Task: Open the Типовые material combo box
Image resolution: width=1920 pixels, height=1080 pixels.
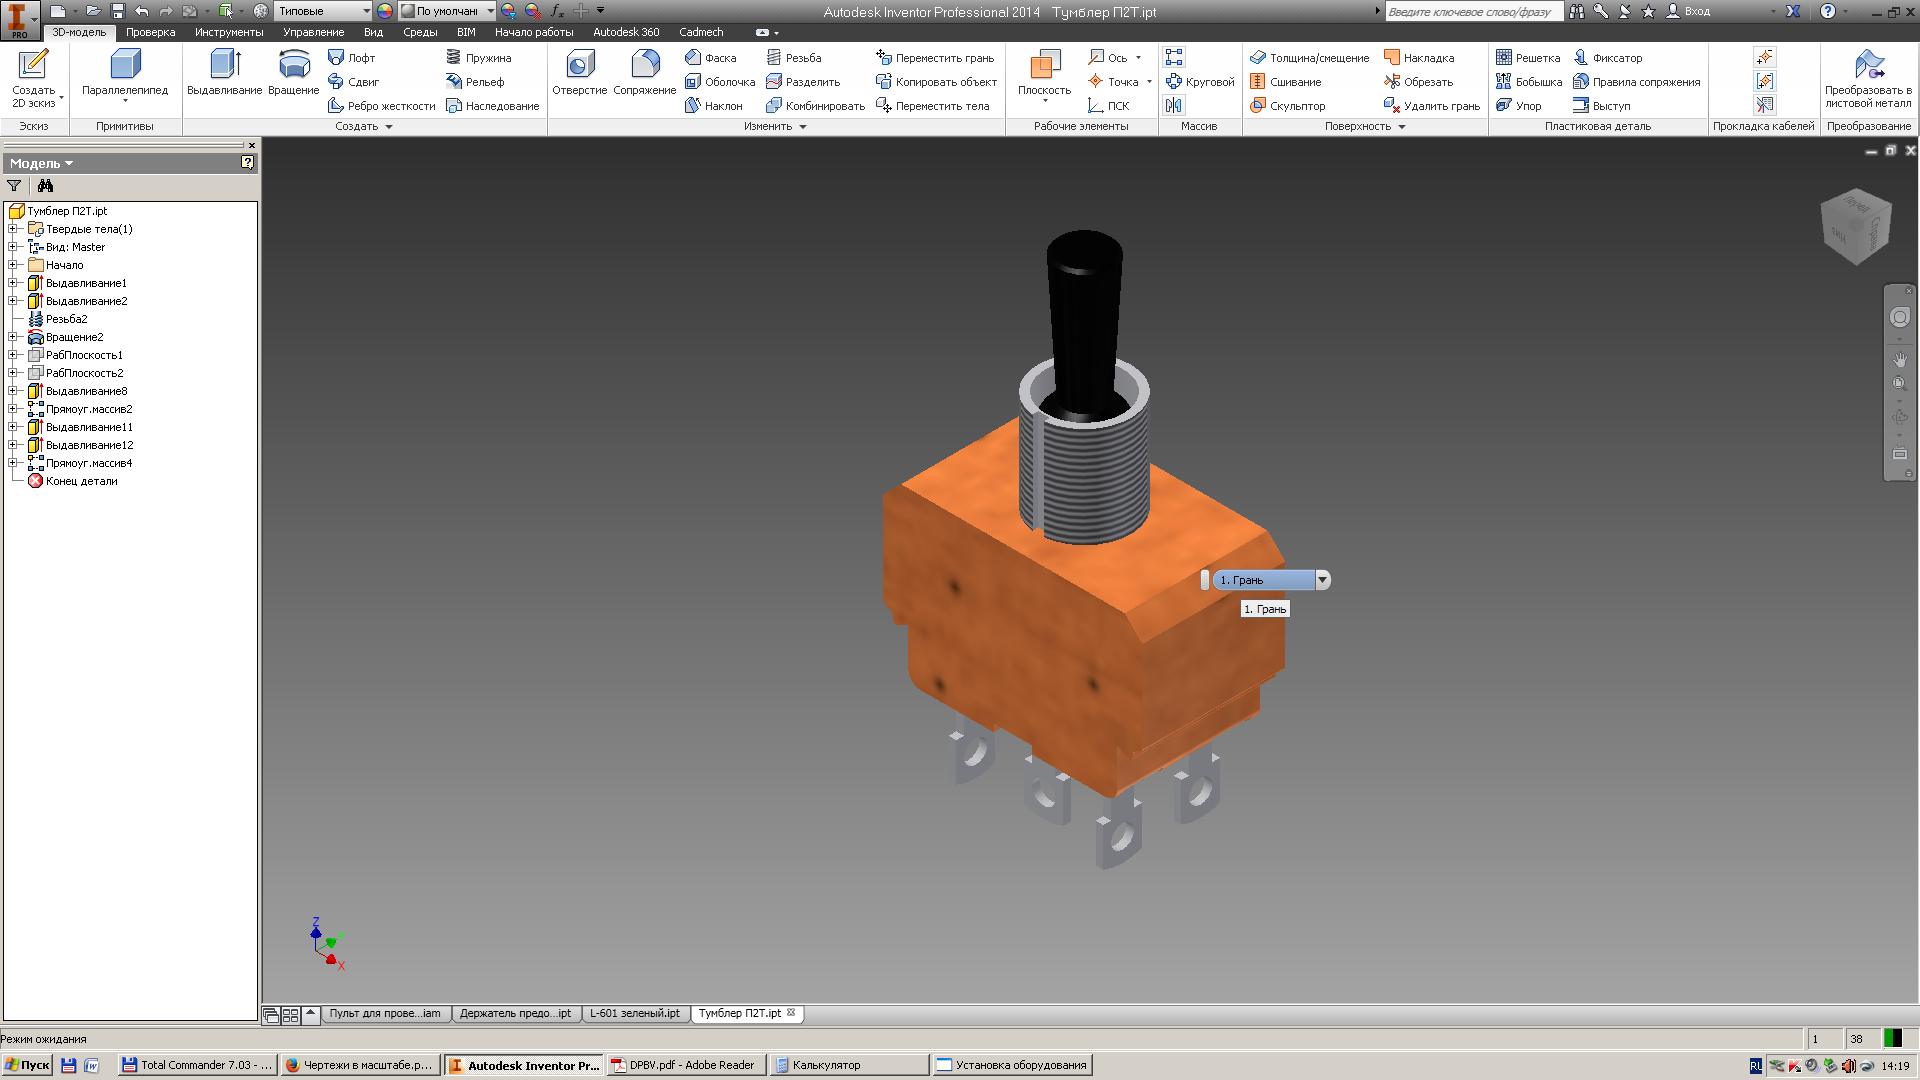Action: pos(322,11)
